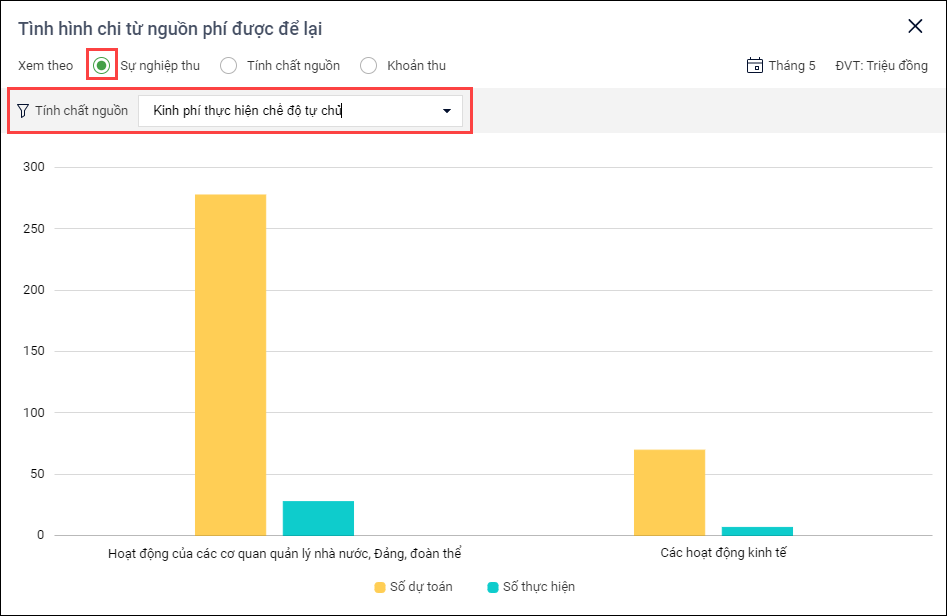Click the ĐVT: Triệu đồng unit label
The image size is (947, 616).
coord(881,66)
